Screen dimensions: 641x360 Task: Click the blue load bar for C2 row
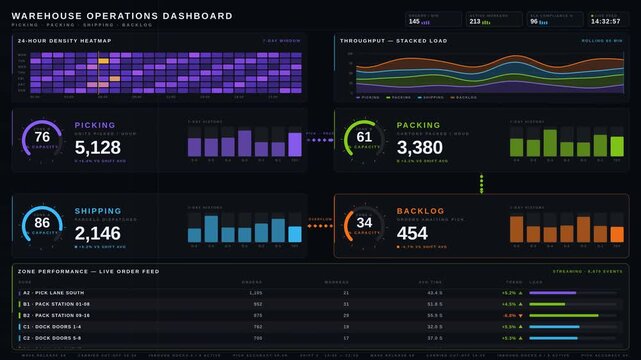(x=553, y=338)
